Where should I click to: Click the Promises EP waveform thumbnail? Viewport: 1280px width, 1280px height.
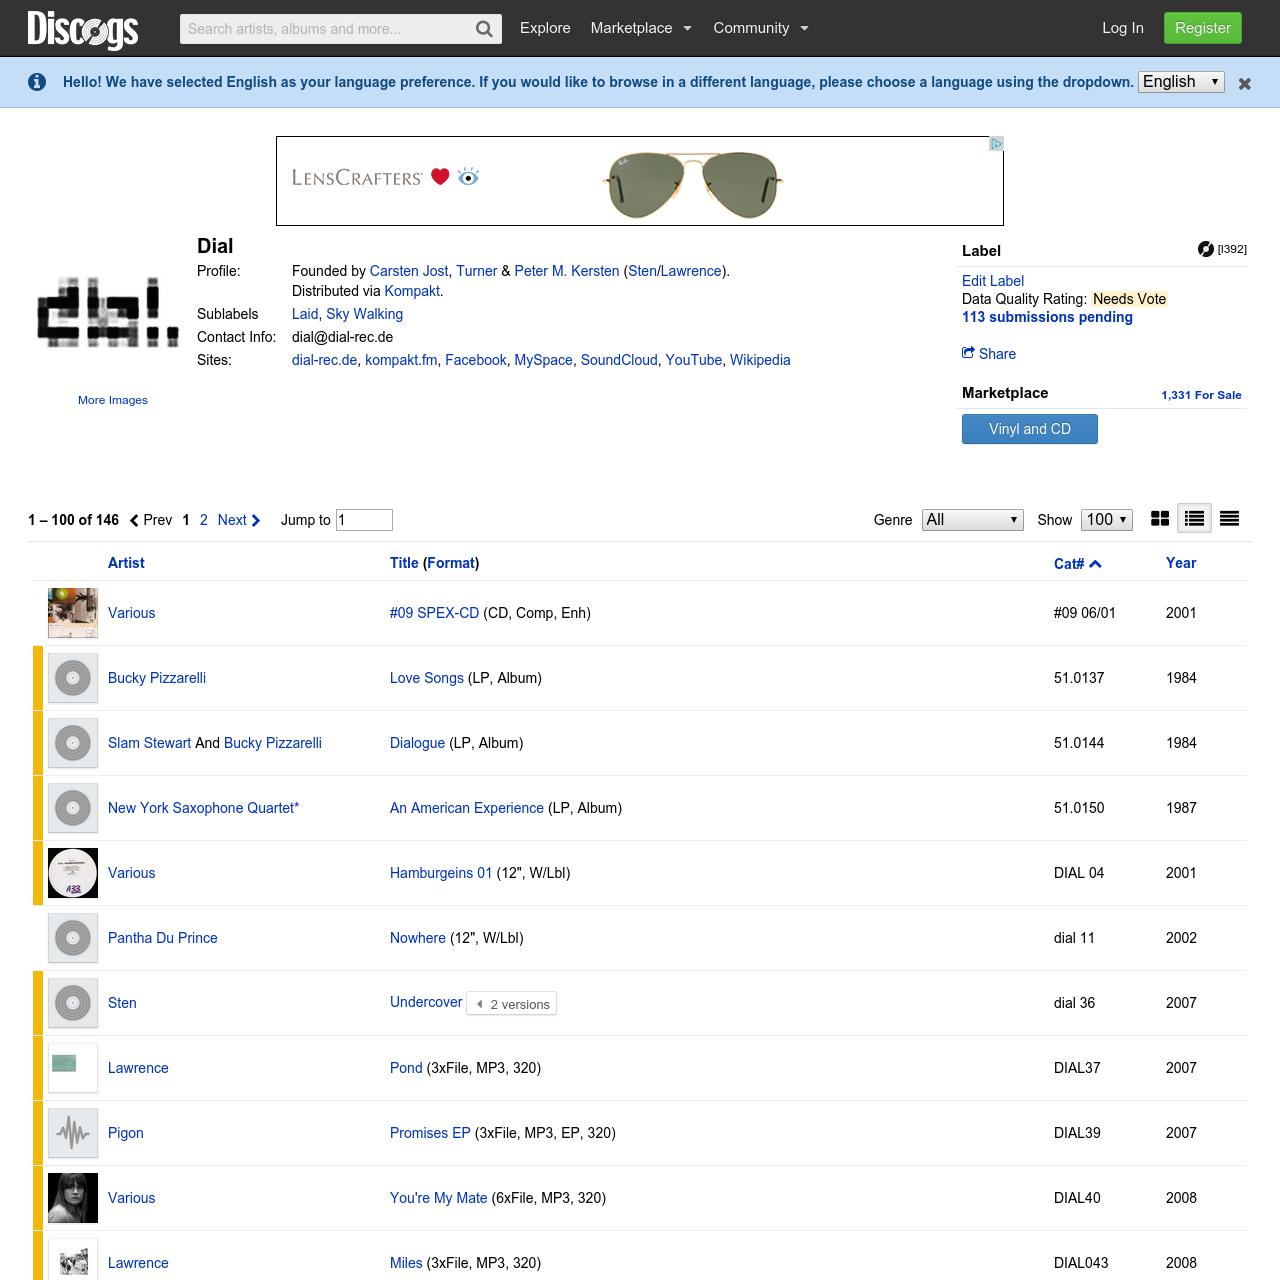[73, 1133]
